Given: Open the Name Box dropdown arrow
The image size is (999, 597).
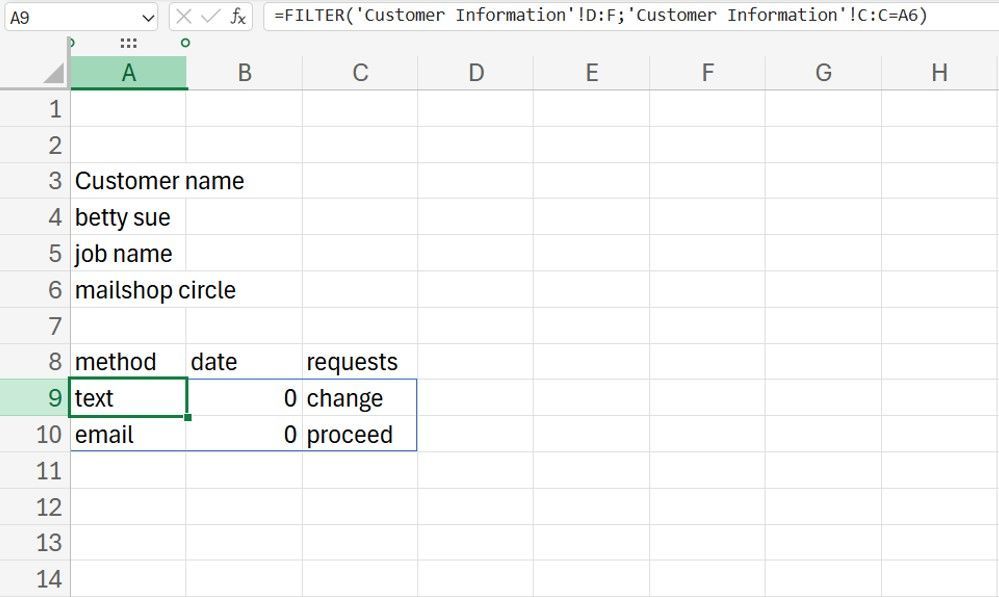Looking at the screenshot, I should [x=149, y=17].
